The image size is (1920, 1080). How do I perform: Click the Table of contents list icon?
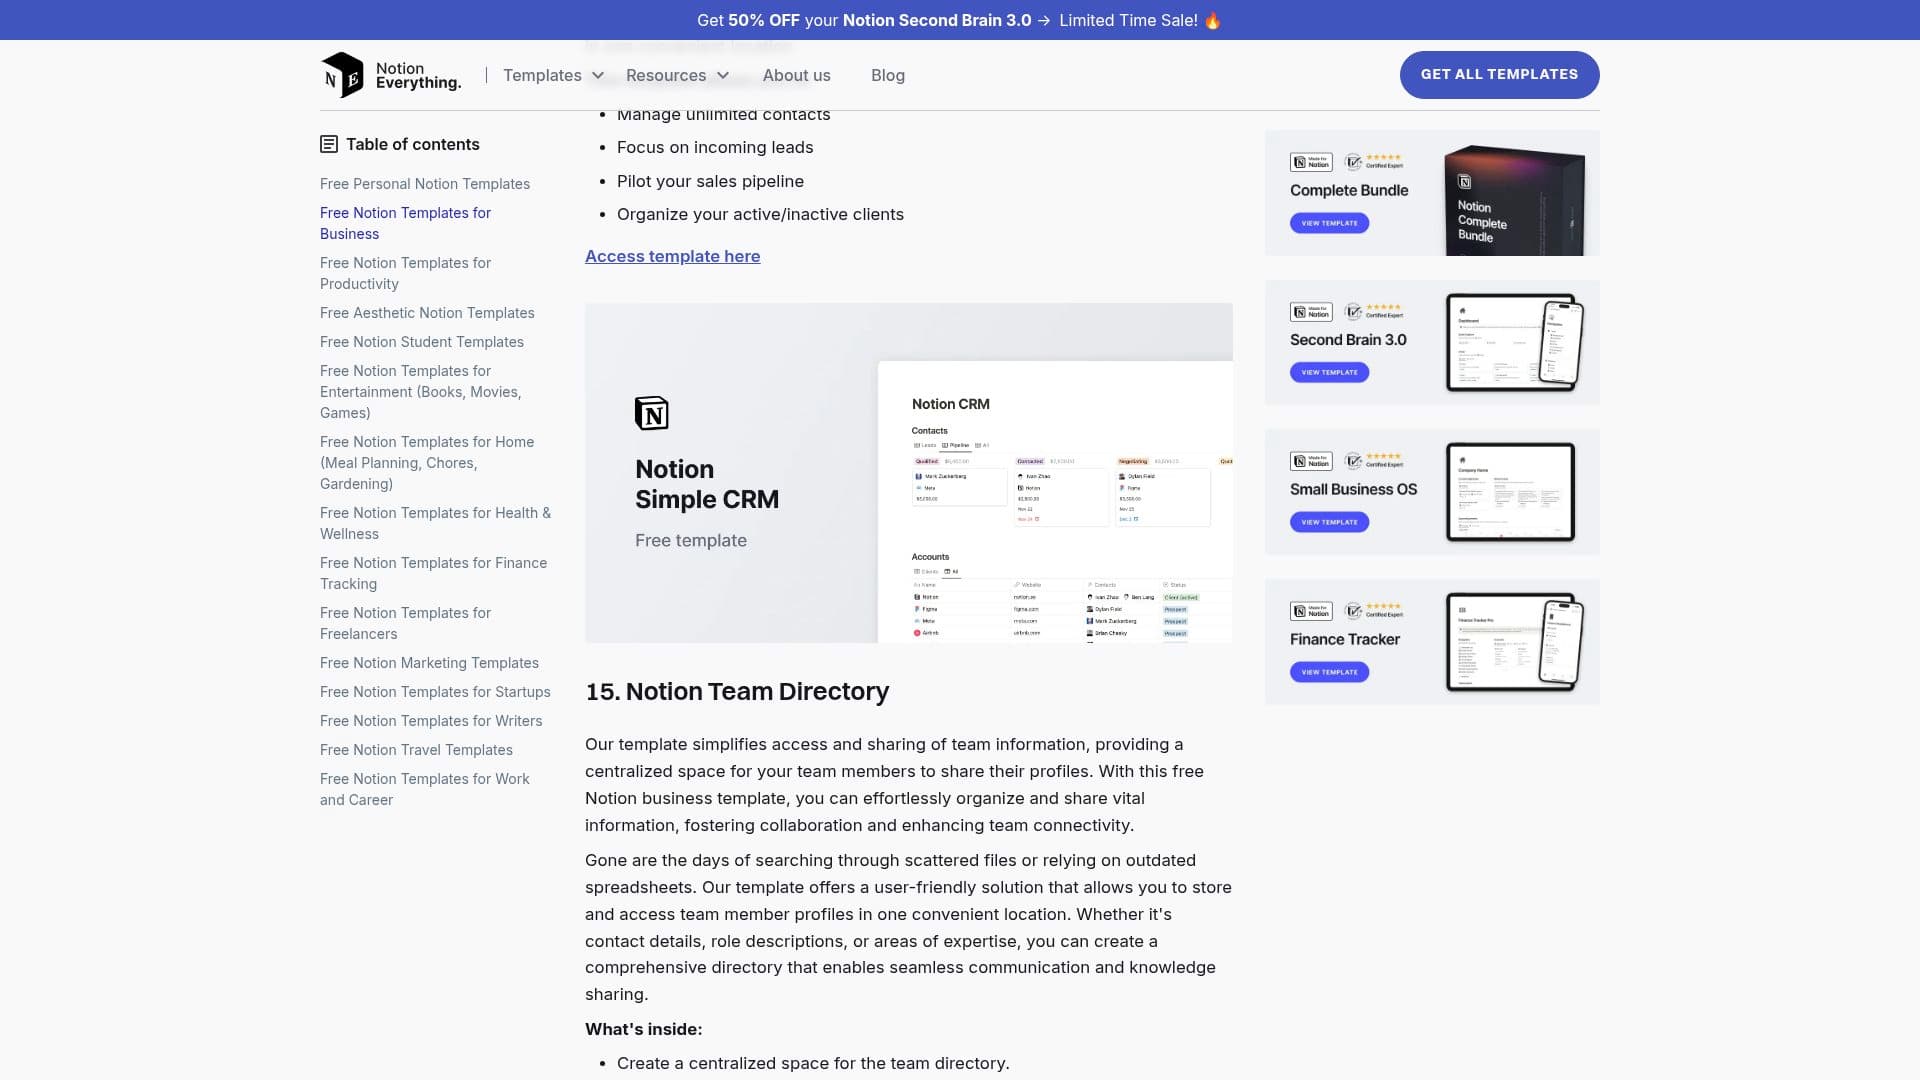(x=329, y=144)
